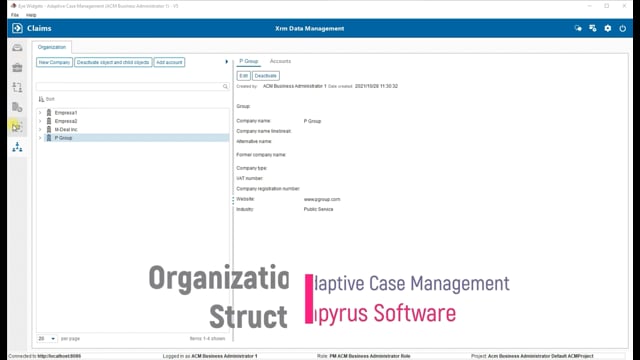Screen dimensions: 640x360
Task: Click the Public Service industry value
Action: pyautogui.click(x=318, y=209)
